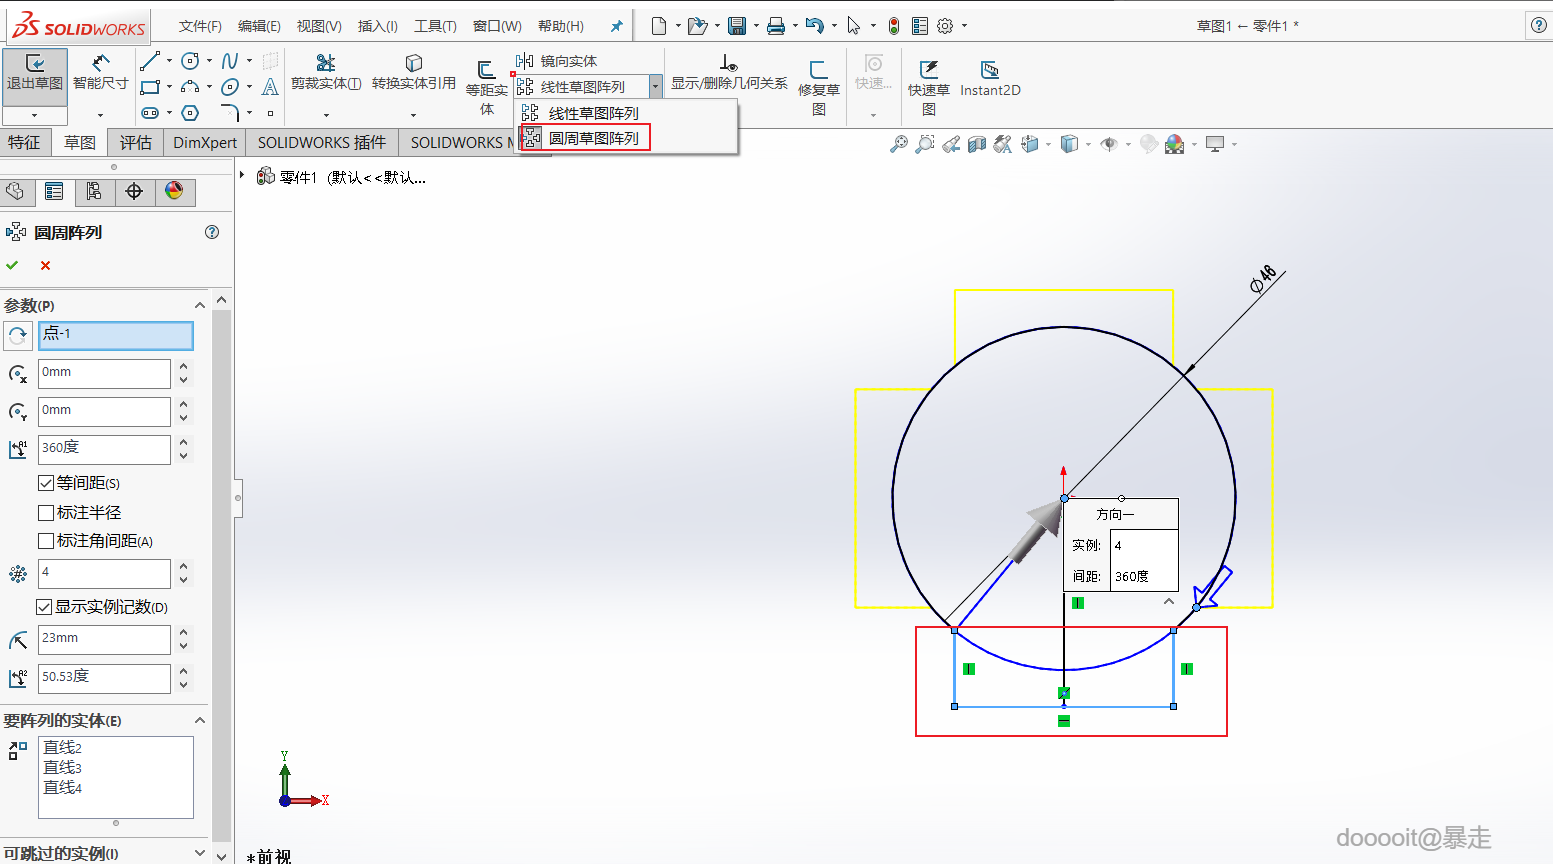The height and width of the screenshot is (864, 1553).
Task: Choose Circular Sketch Pattern (圆周草图阵列) menu item
Action: click(x=593, y=138)
